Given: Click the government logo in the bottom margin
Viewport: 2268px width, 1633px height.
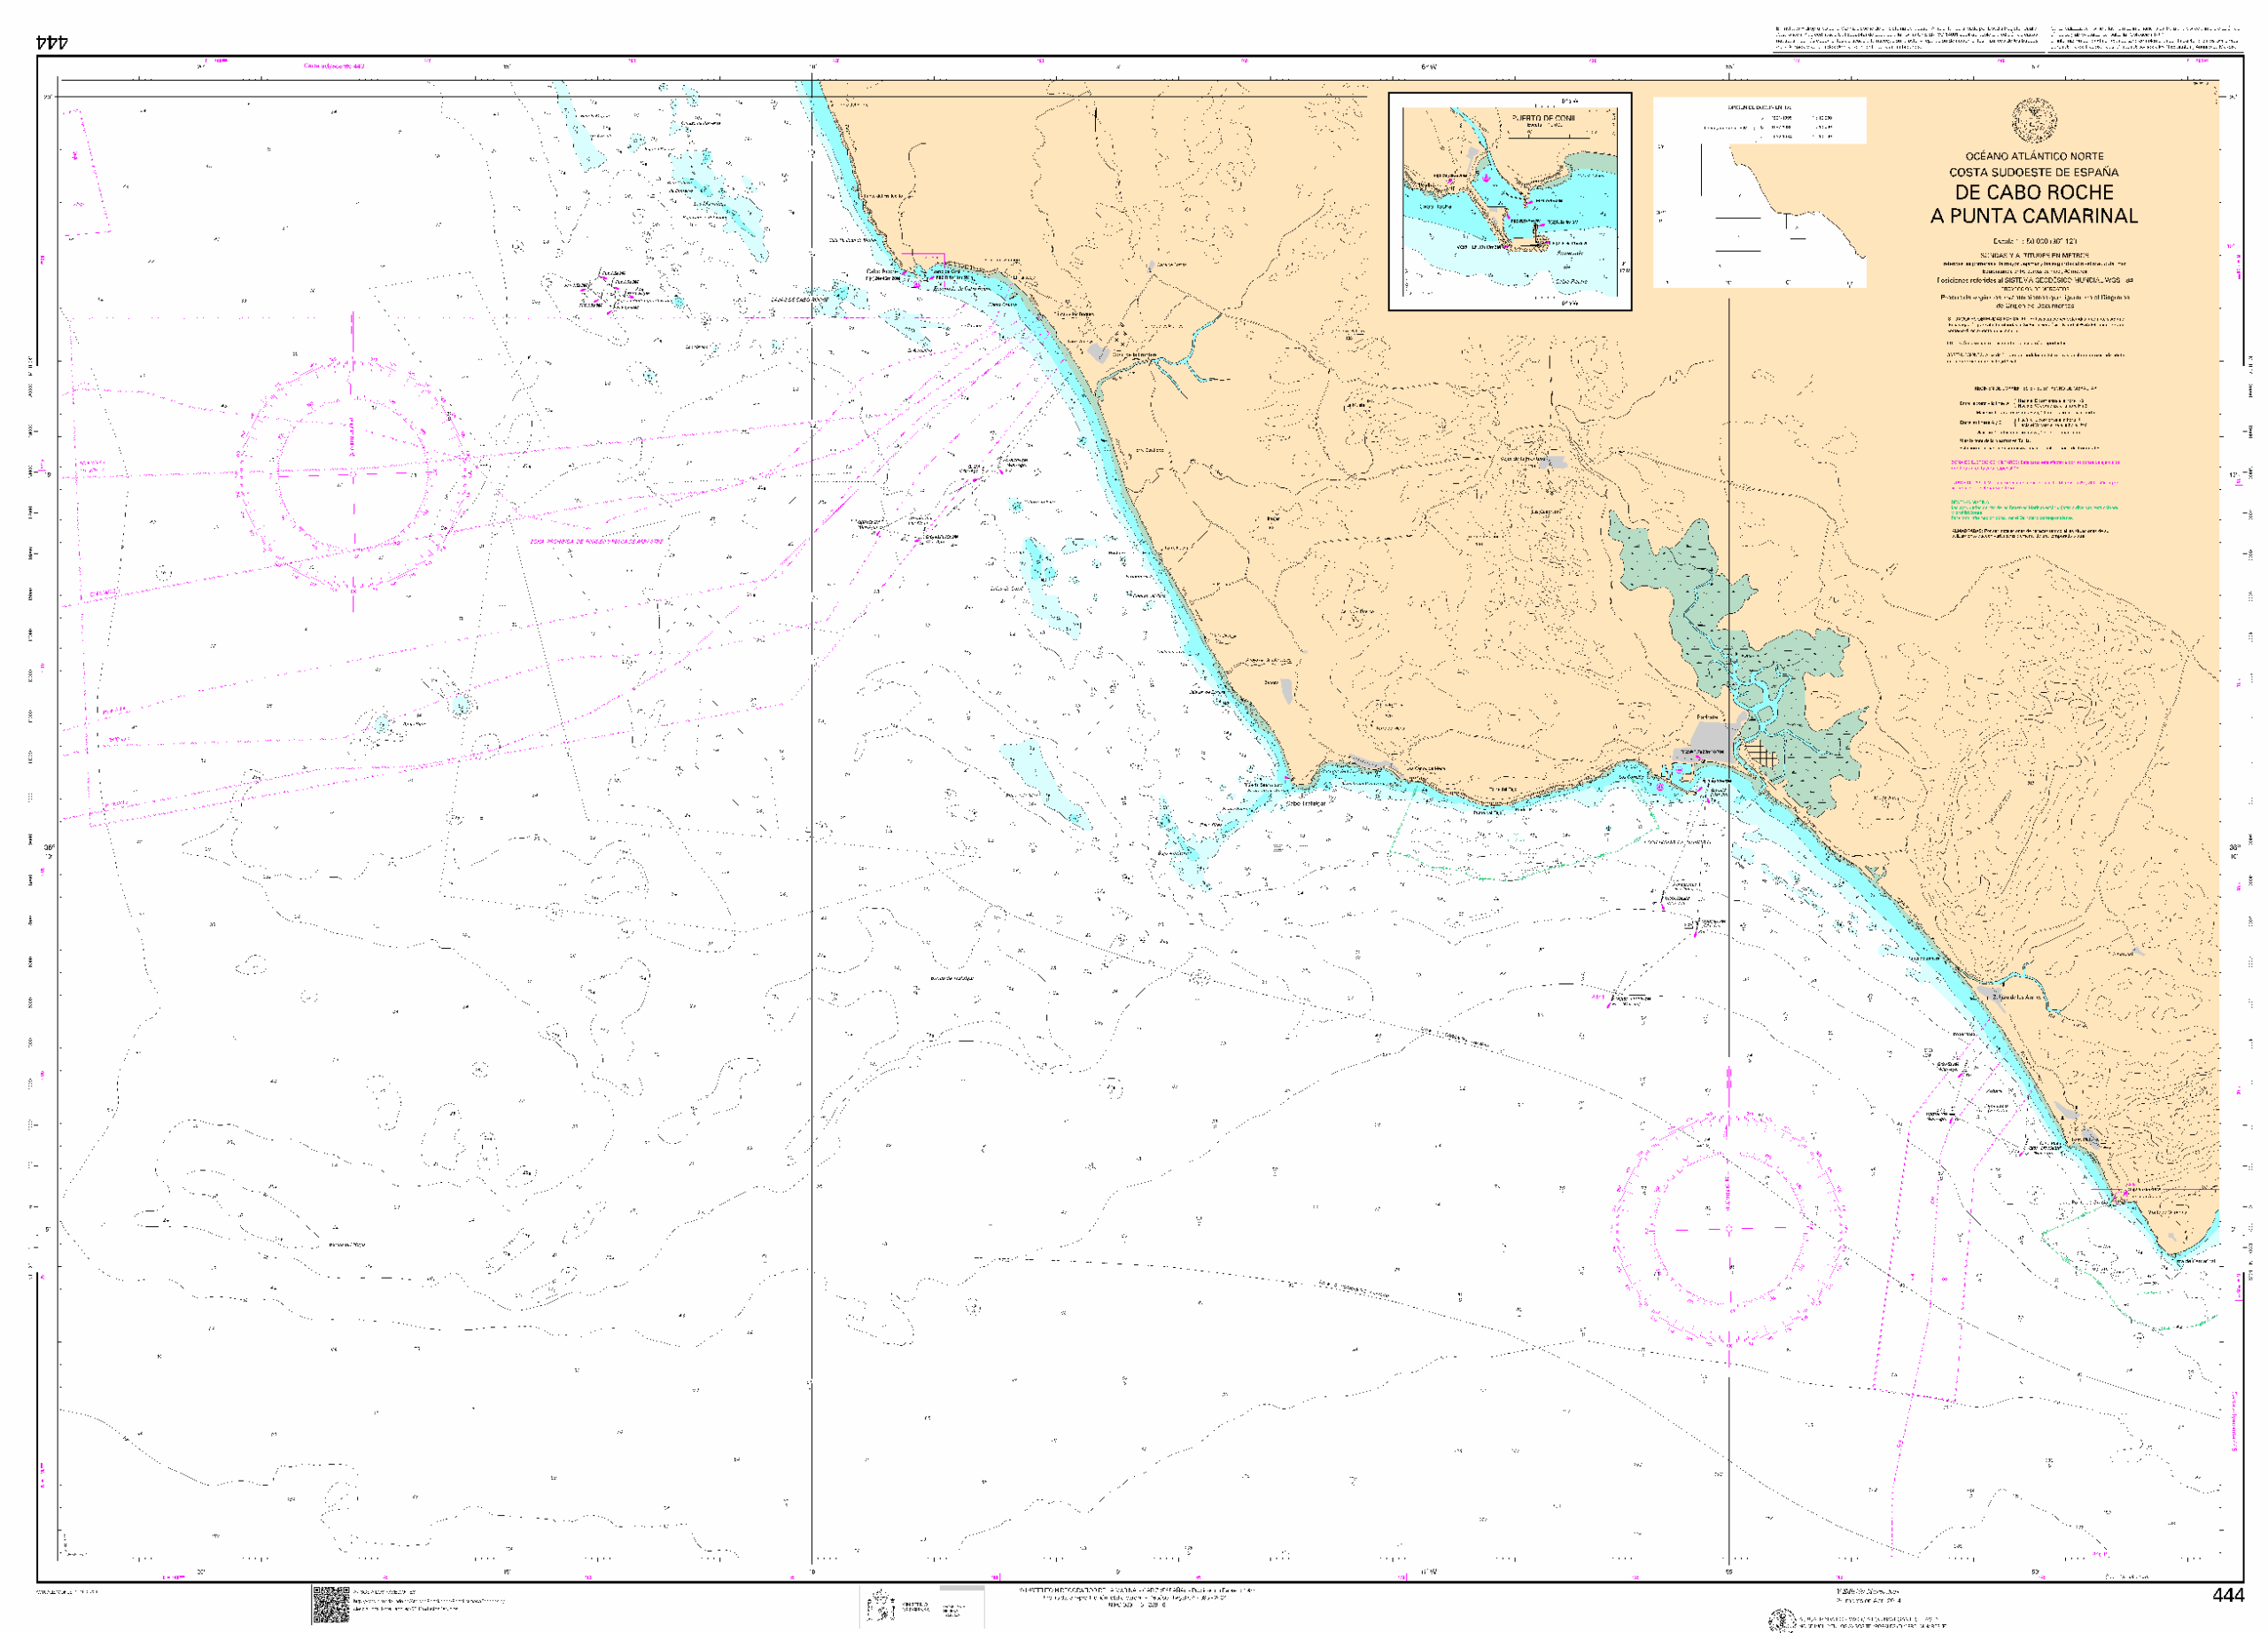Looking at the screenshot, I should coord(882,1606).
